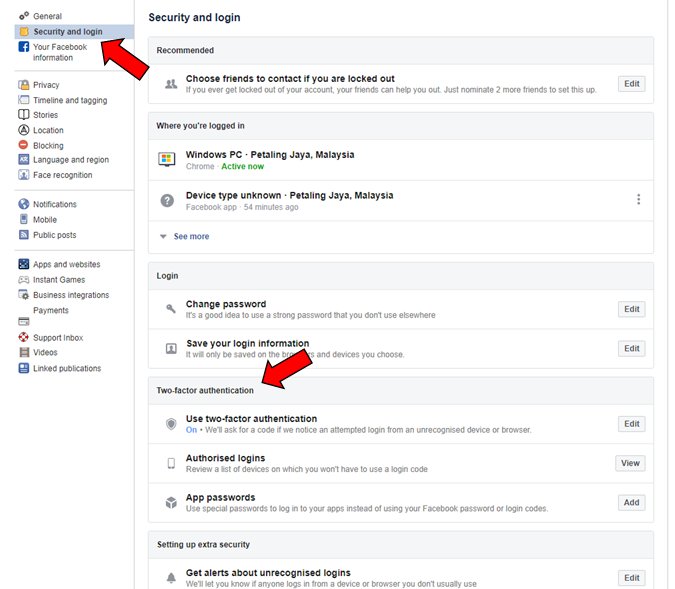
Task: Click the unknown device question mark icon
Action: point(167,200)
